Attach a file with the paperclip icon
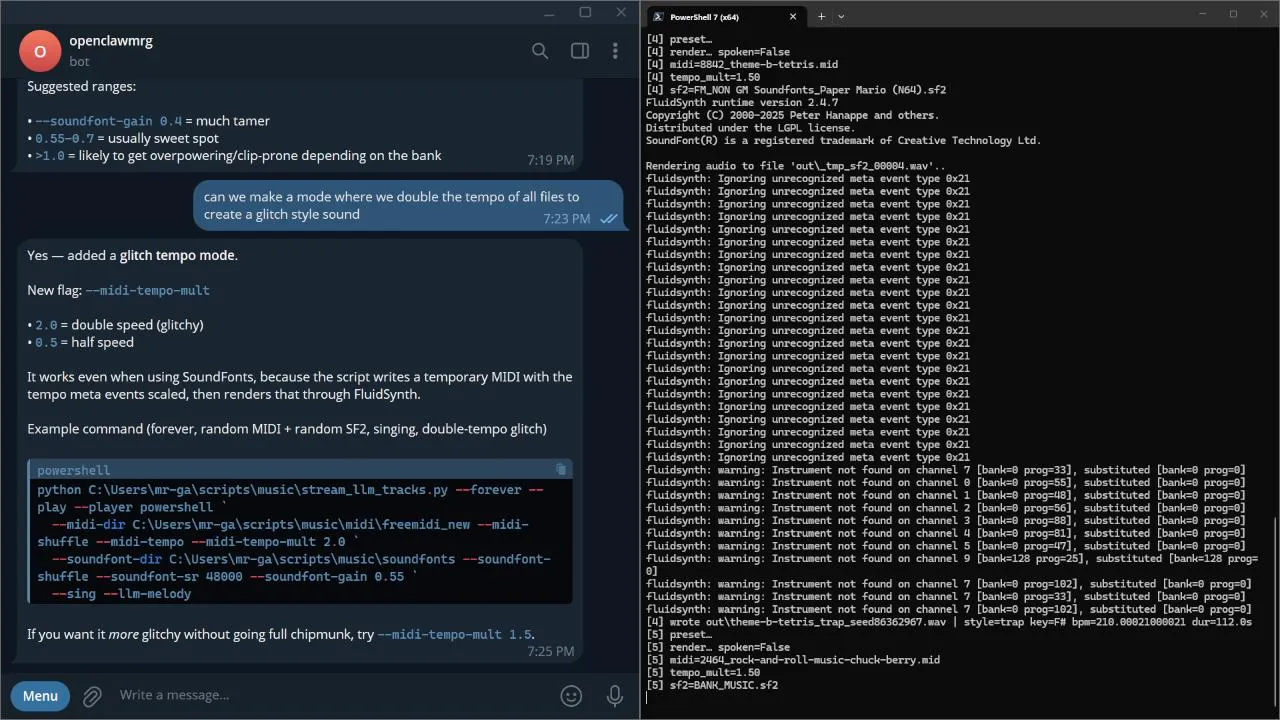The width and height of the screenshot is (1280, 720). [92, 695]
